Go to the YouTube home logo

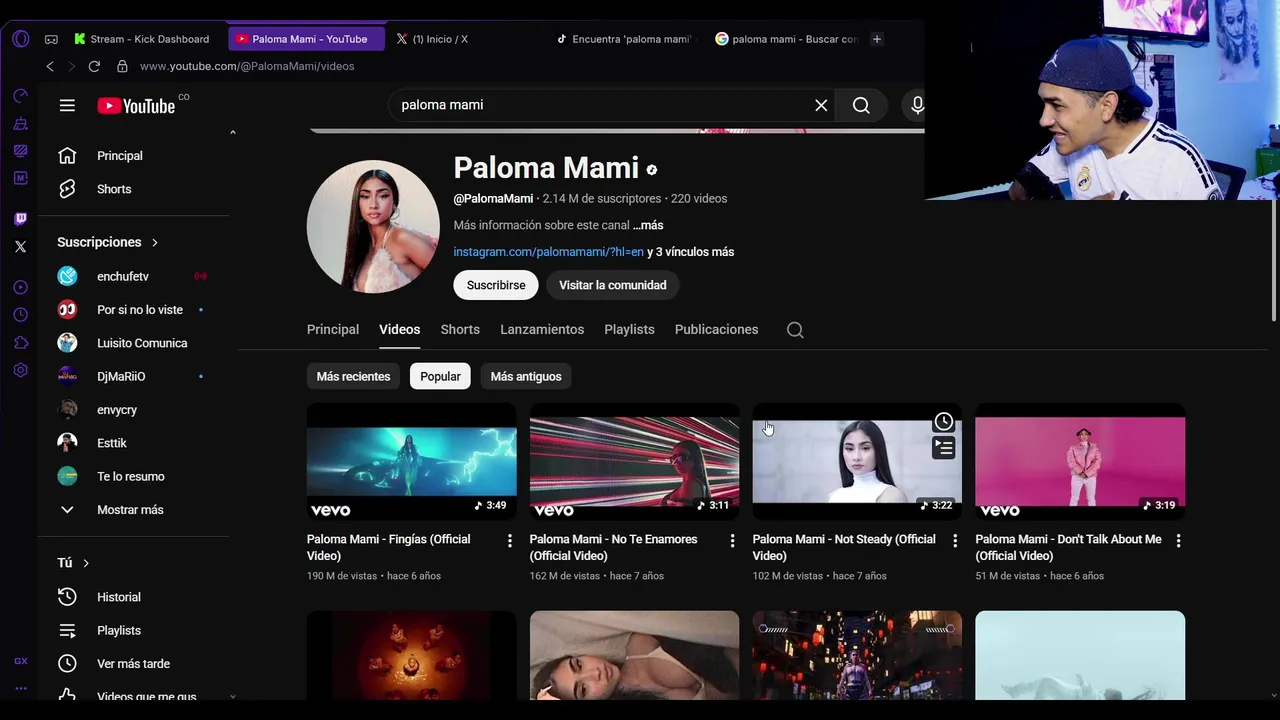[x=136, y=105]
